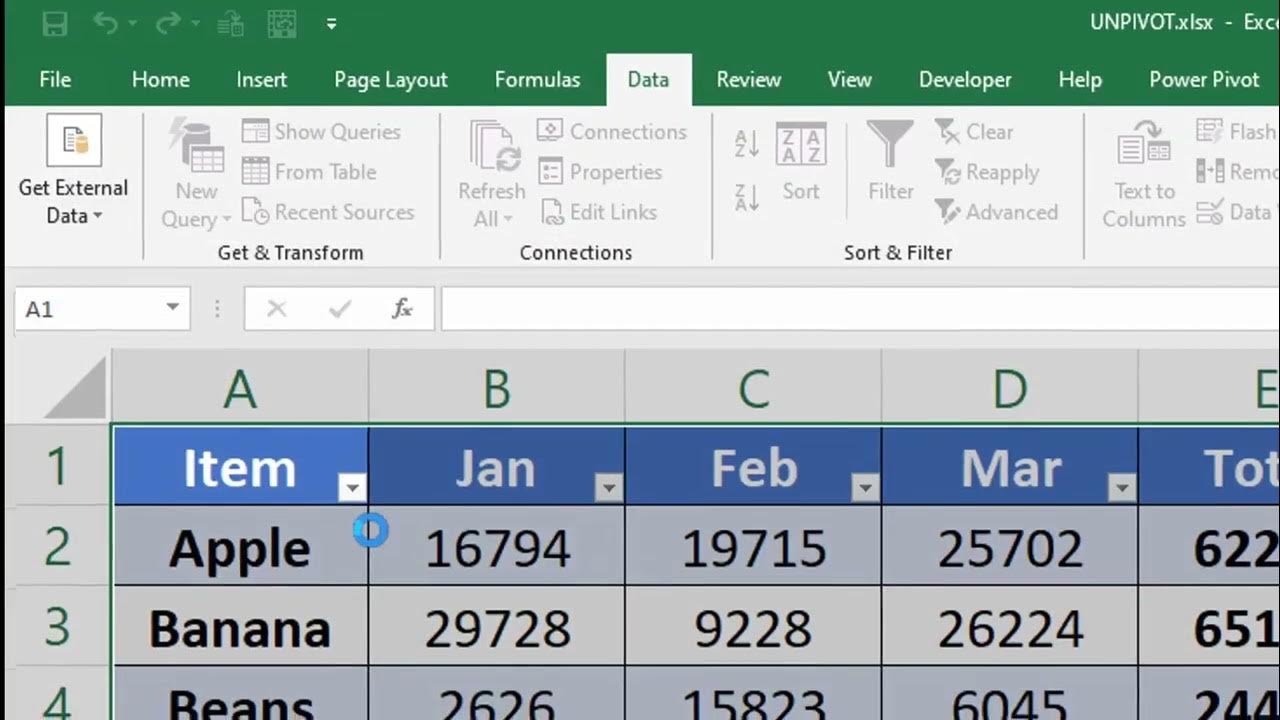The height and width of the screenshot is (720, 1280).
Task: Open the Sort dialog button
Action: tap(800, 164)
